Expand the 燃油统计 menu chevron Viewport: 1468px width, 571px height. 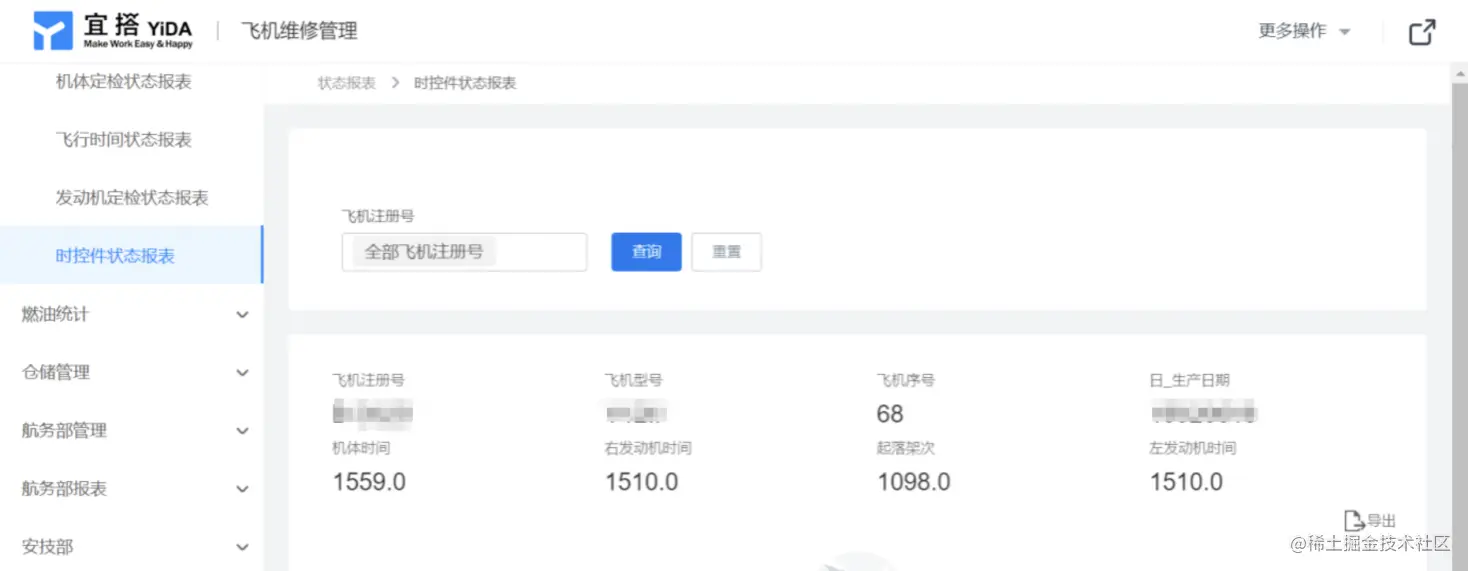pos(242,315)
